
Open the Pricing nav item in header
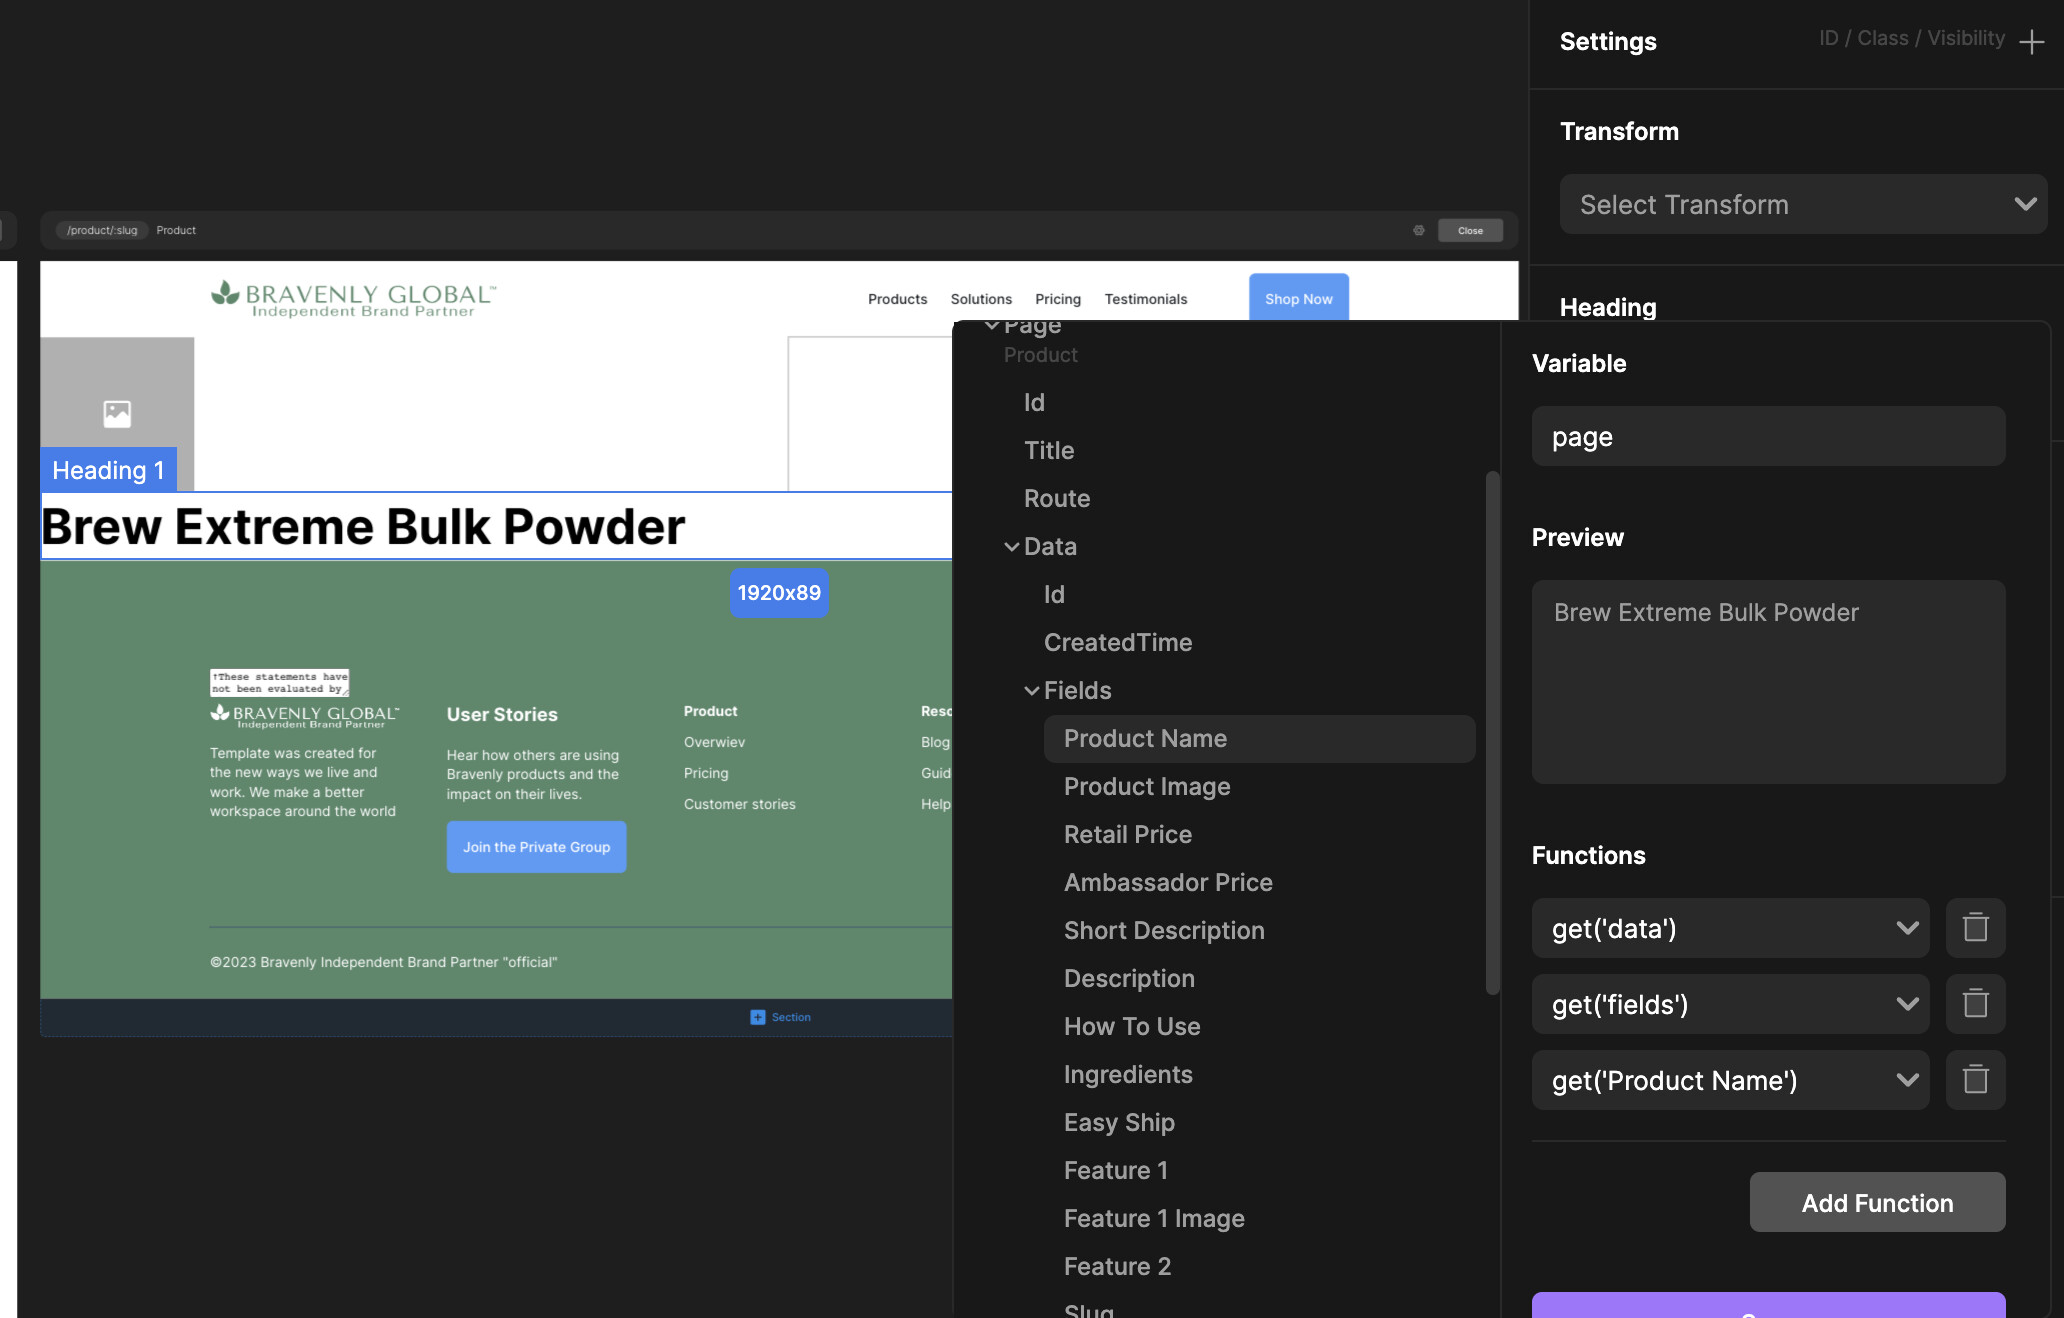(x=1058, y=299)
